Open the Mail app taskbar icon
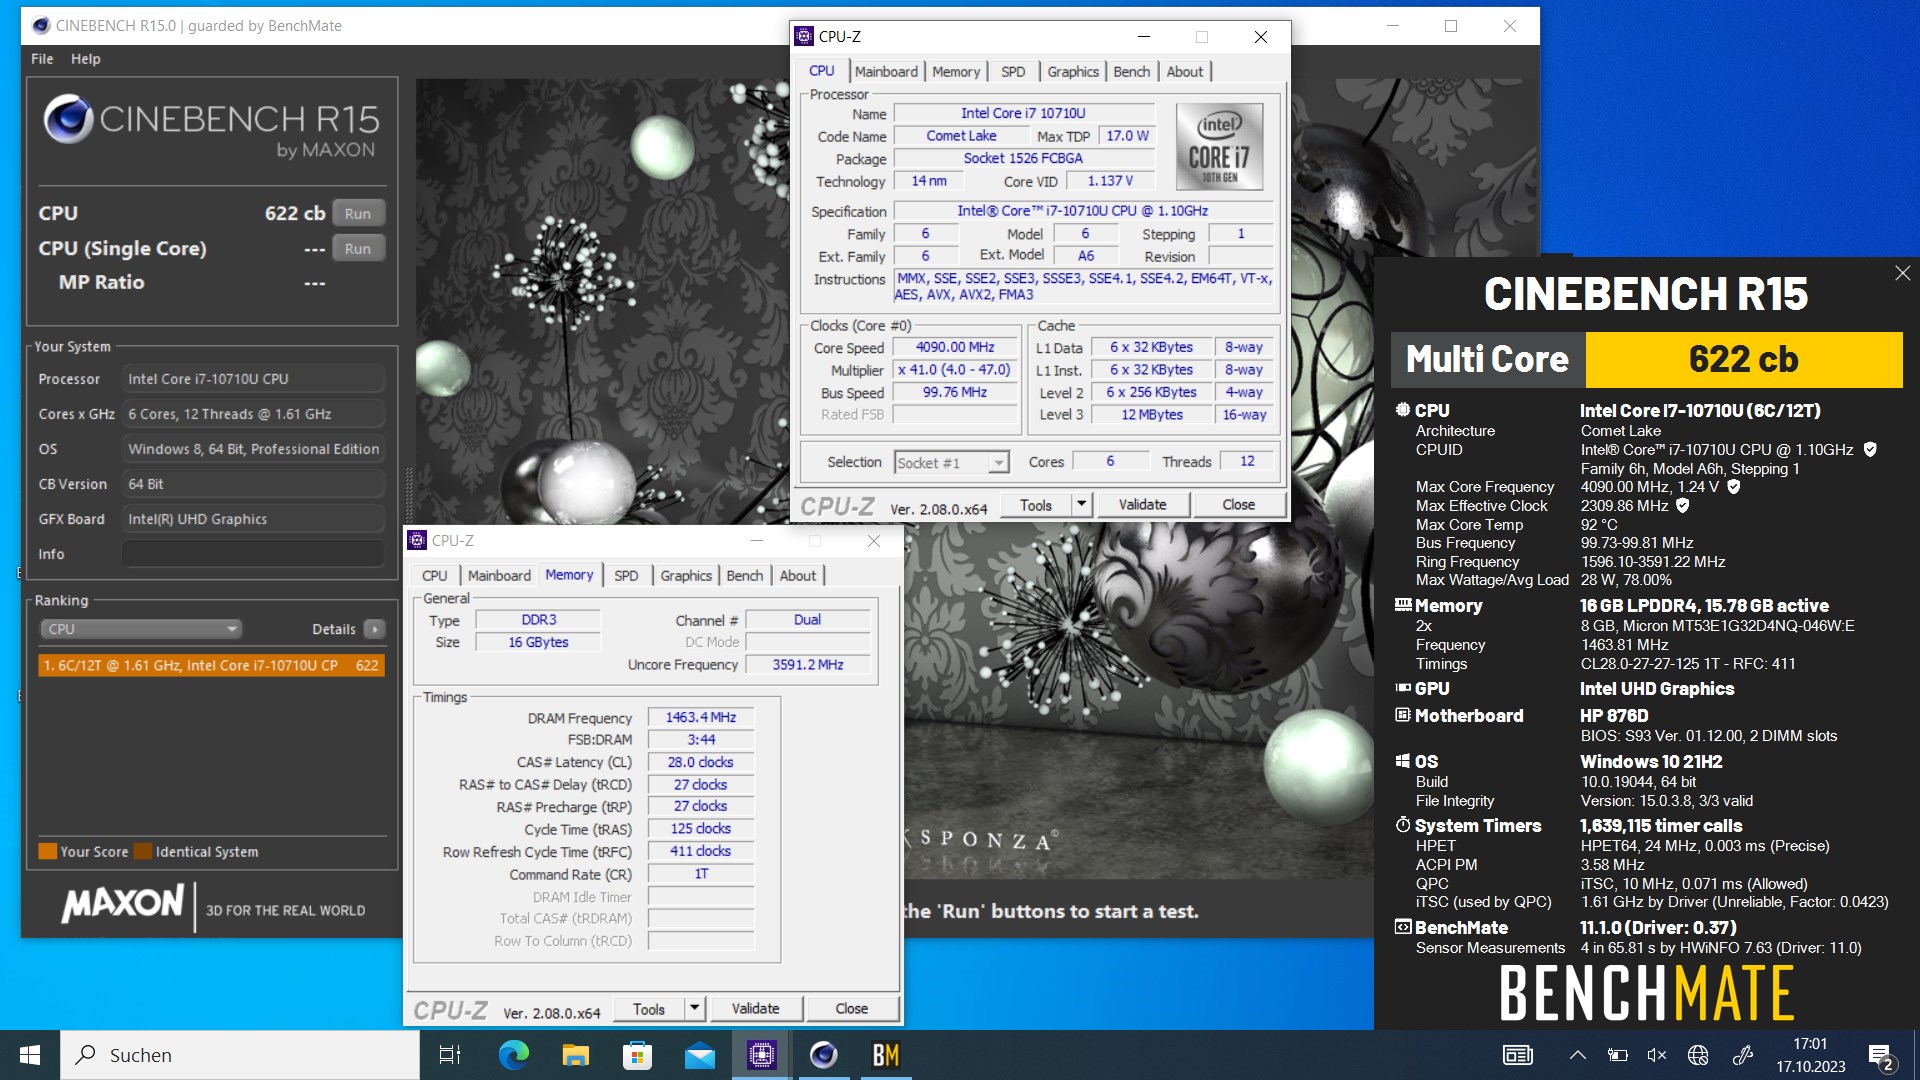This screenshot has width=1920, height=1080. click(x=699, y=1055)
